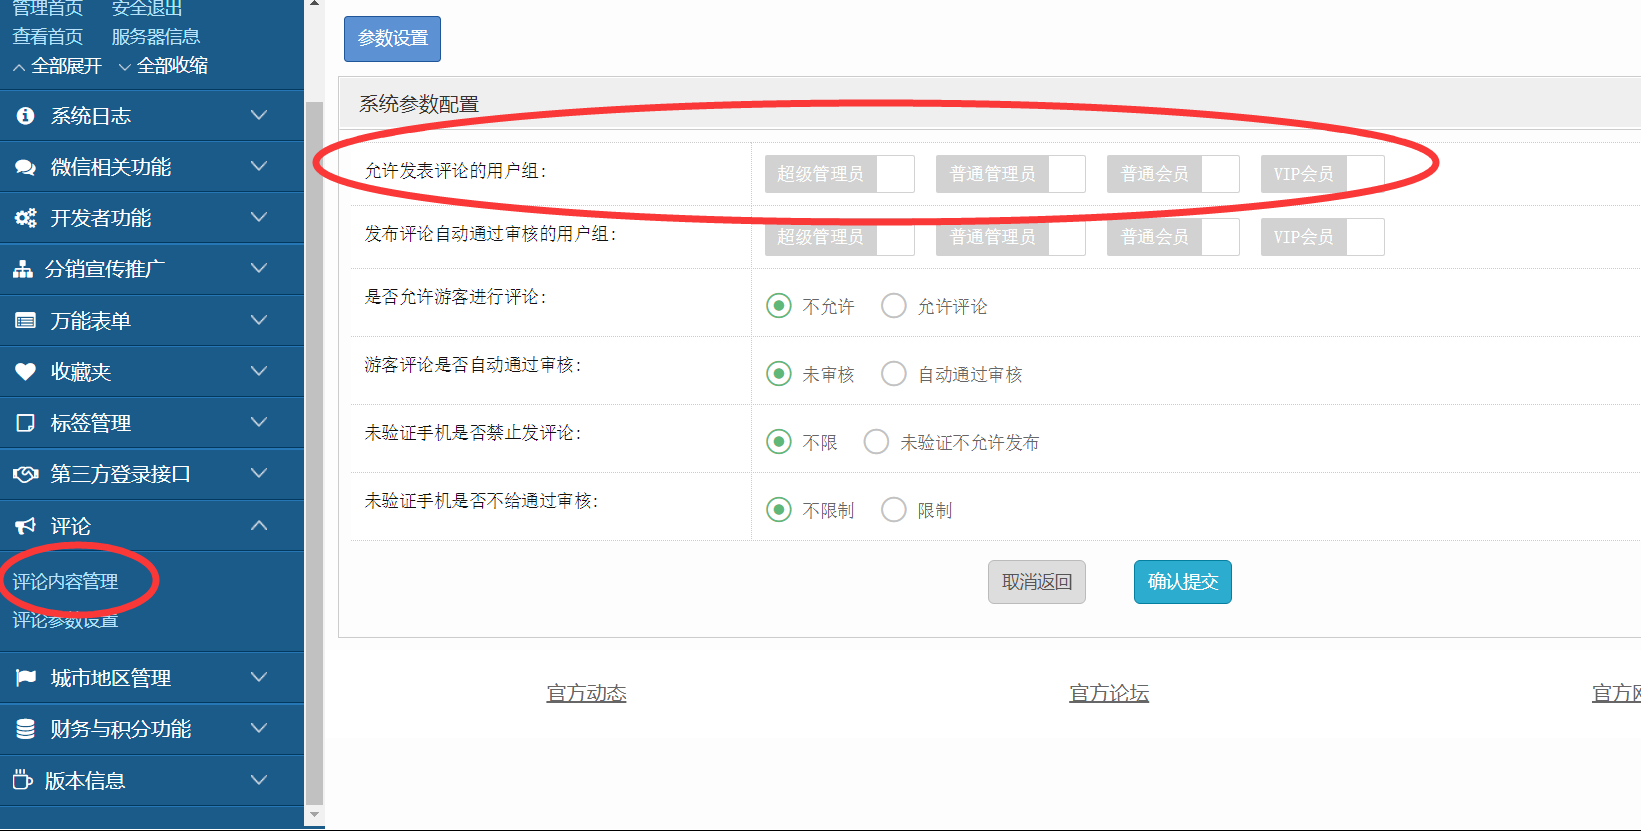Click the flag icon beside 城市地区管理

coord(26,678)
